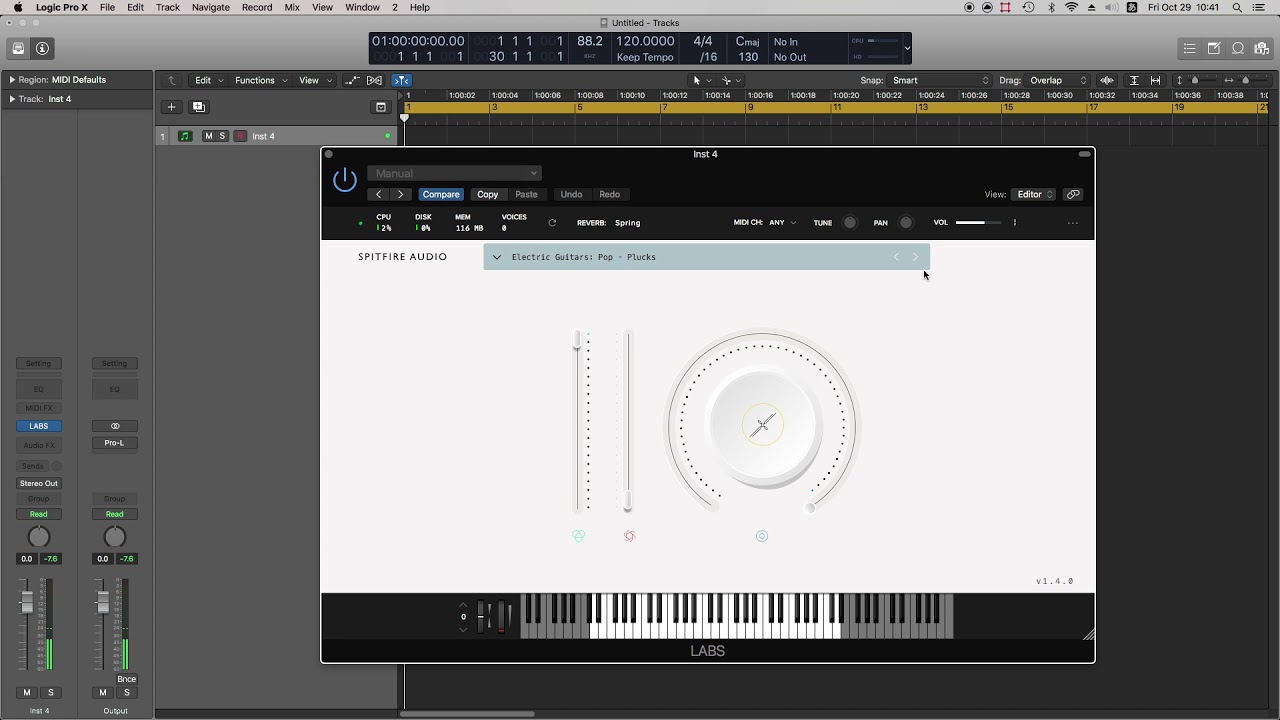Click the duplicate track icon
Screen dimensions: 1280x720
198,107
